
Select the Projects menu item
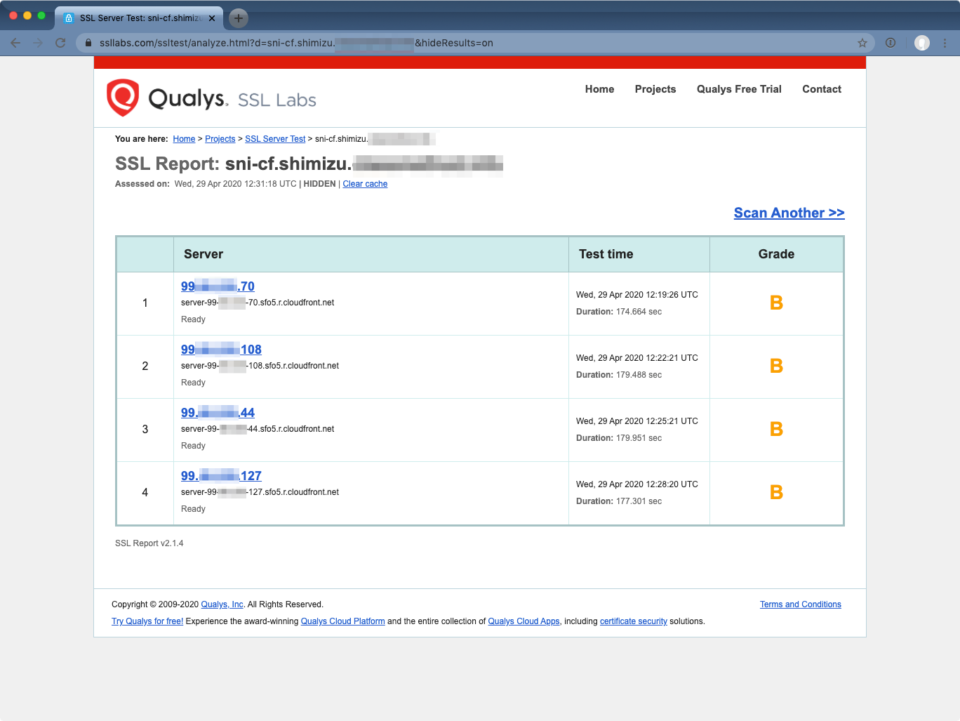click(x=655, y=89)
